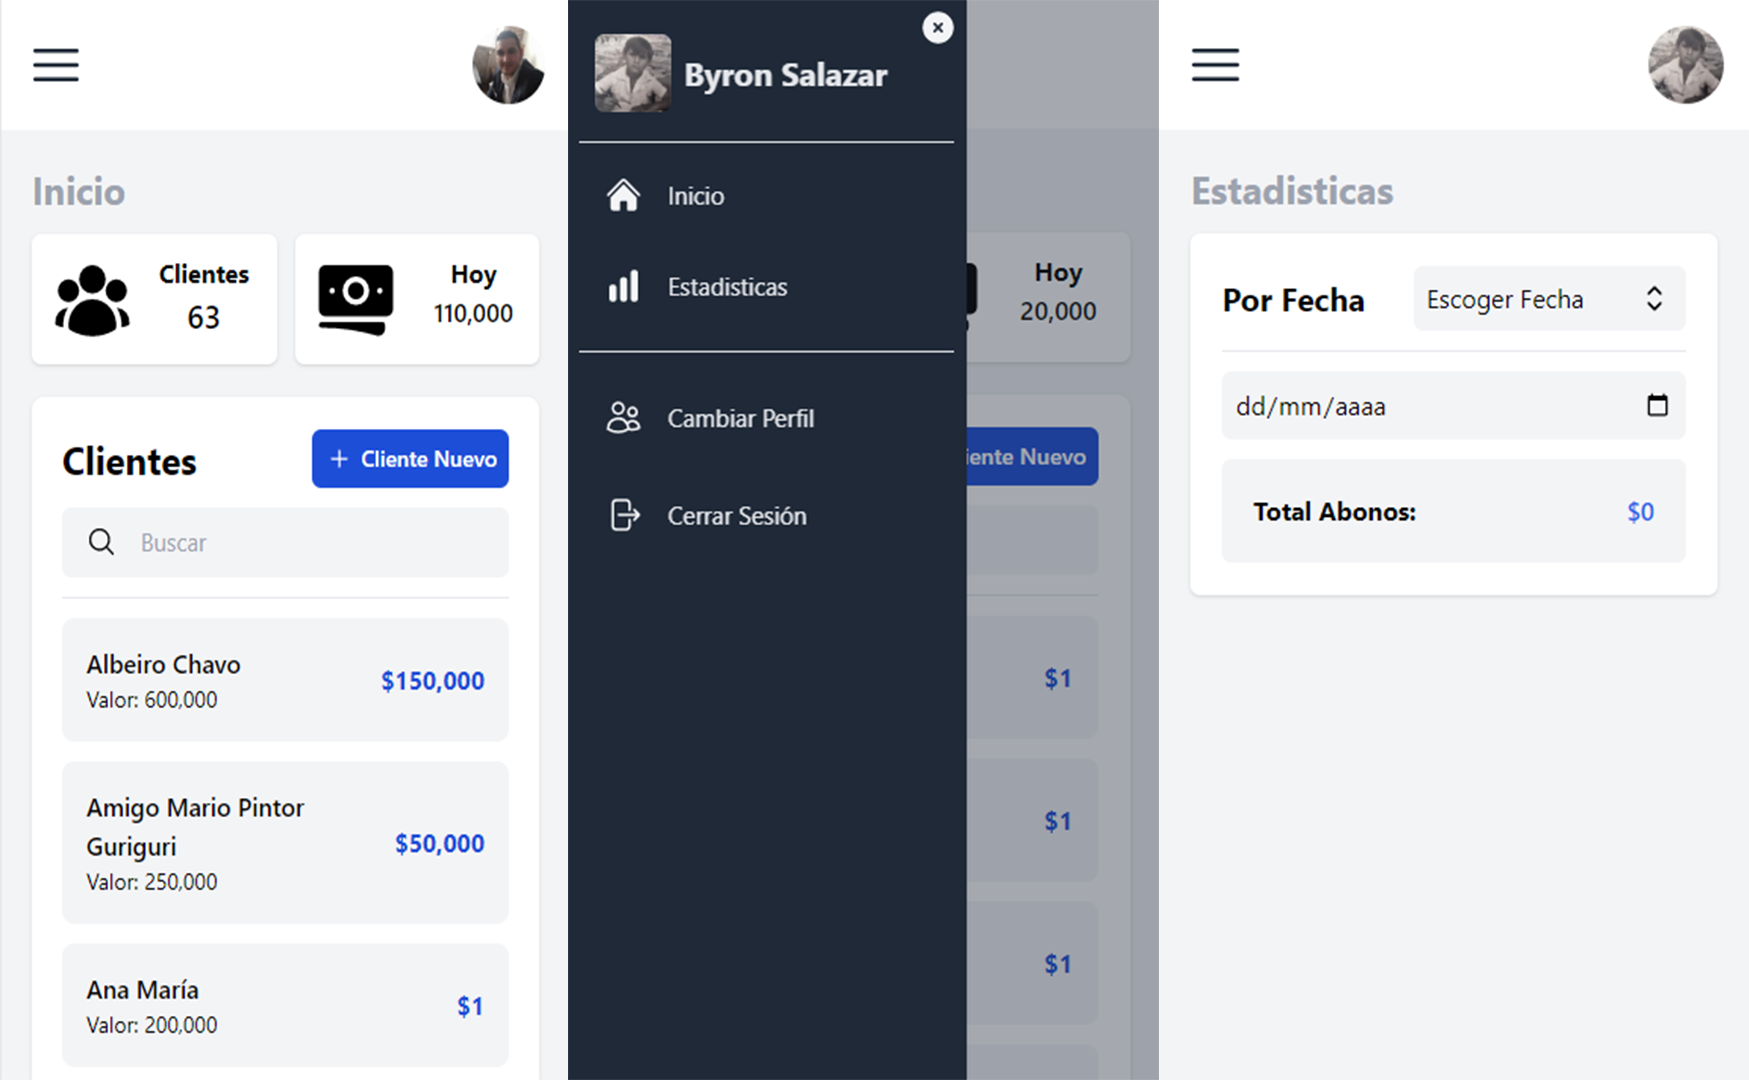The width and height of the screenshot is (1749, 1080).
Task: Open Amigo Mario Pintor Guriguri client
Action: [x=285, y=842]
